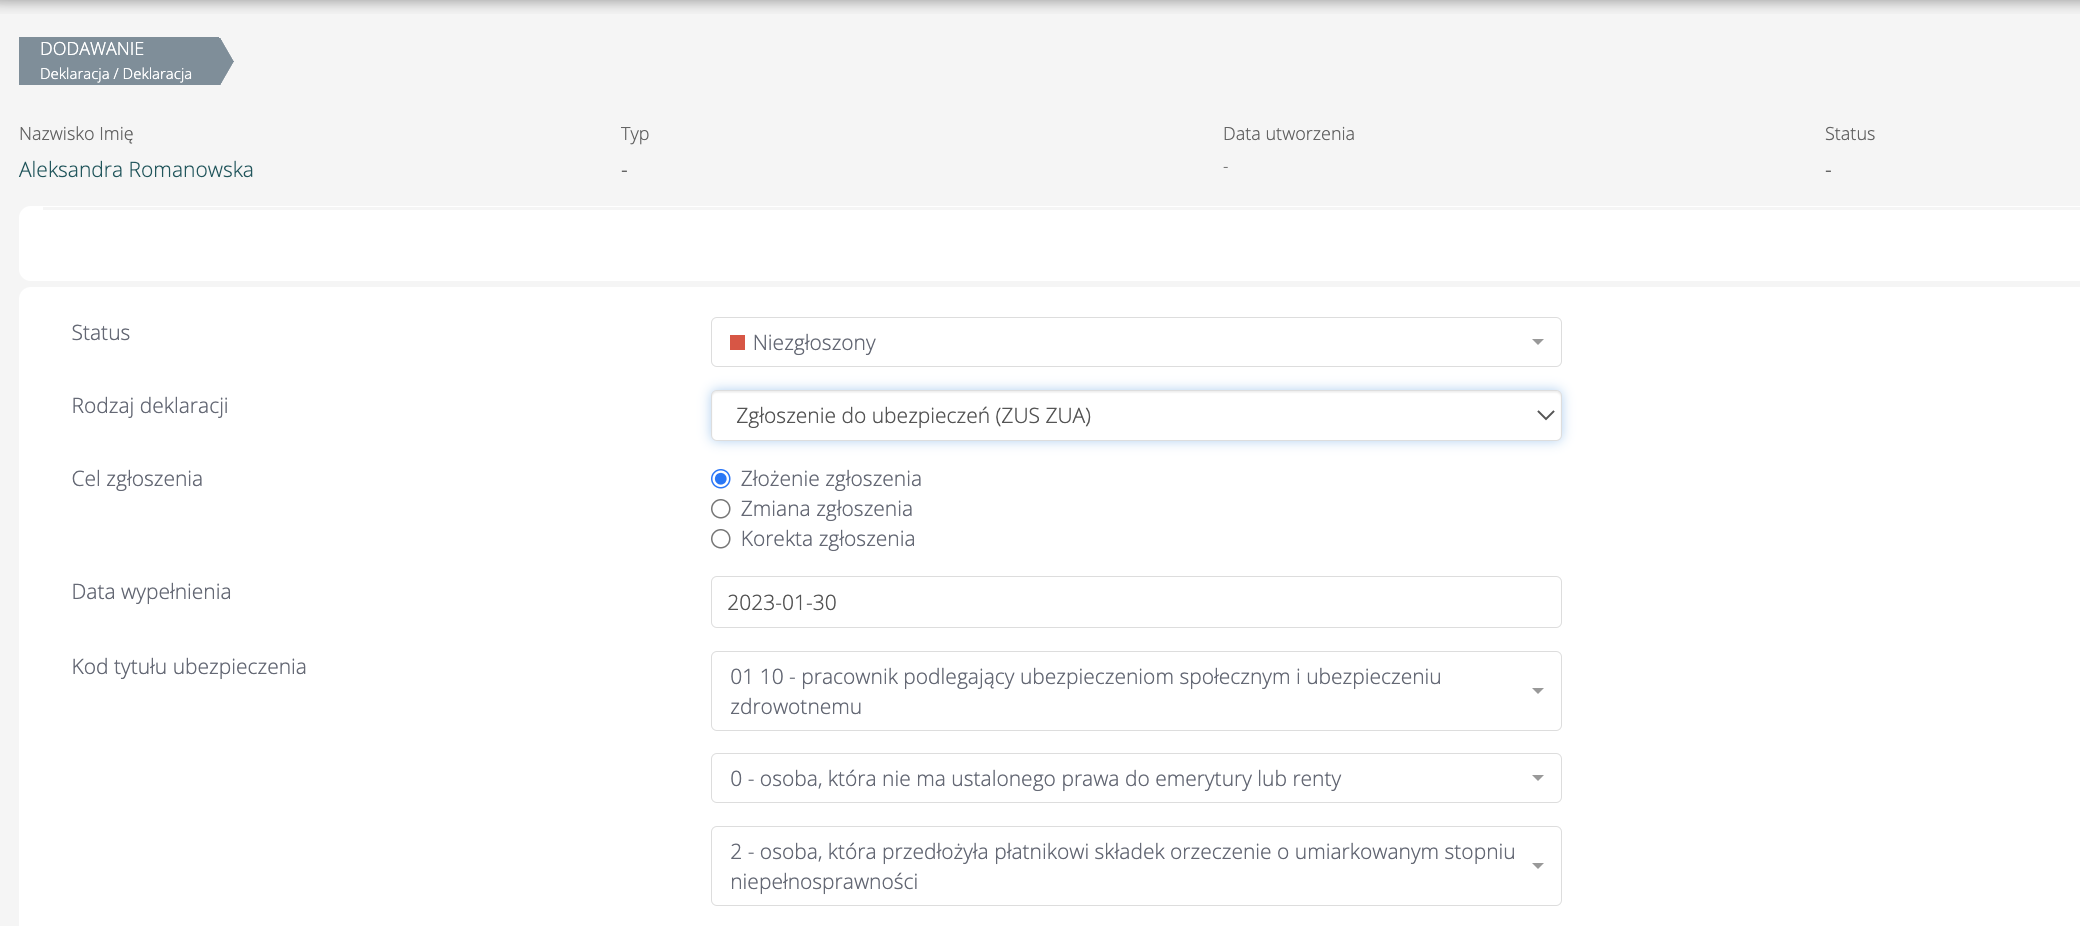Click the caret icon in the emerytury lub renty field
The height and width of the screenshot is (926, 2080).
[x=1537, y=778]
